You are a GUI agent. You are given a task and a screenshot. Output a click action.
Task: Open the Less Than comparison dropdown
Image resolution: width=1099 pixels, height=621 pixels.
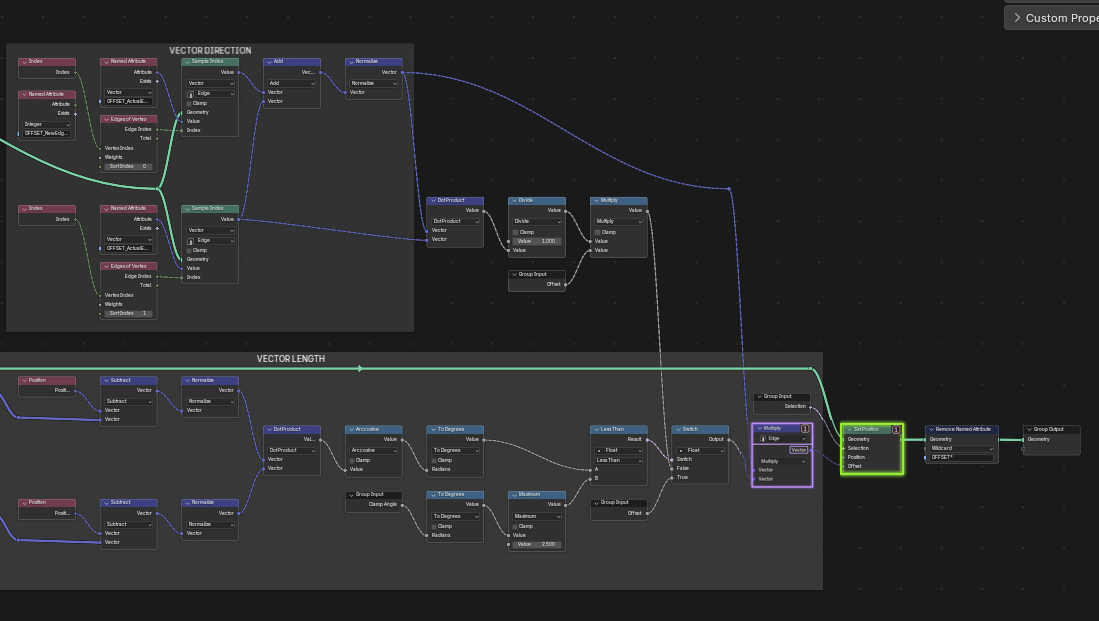[618, 460]
